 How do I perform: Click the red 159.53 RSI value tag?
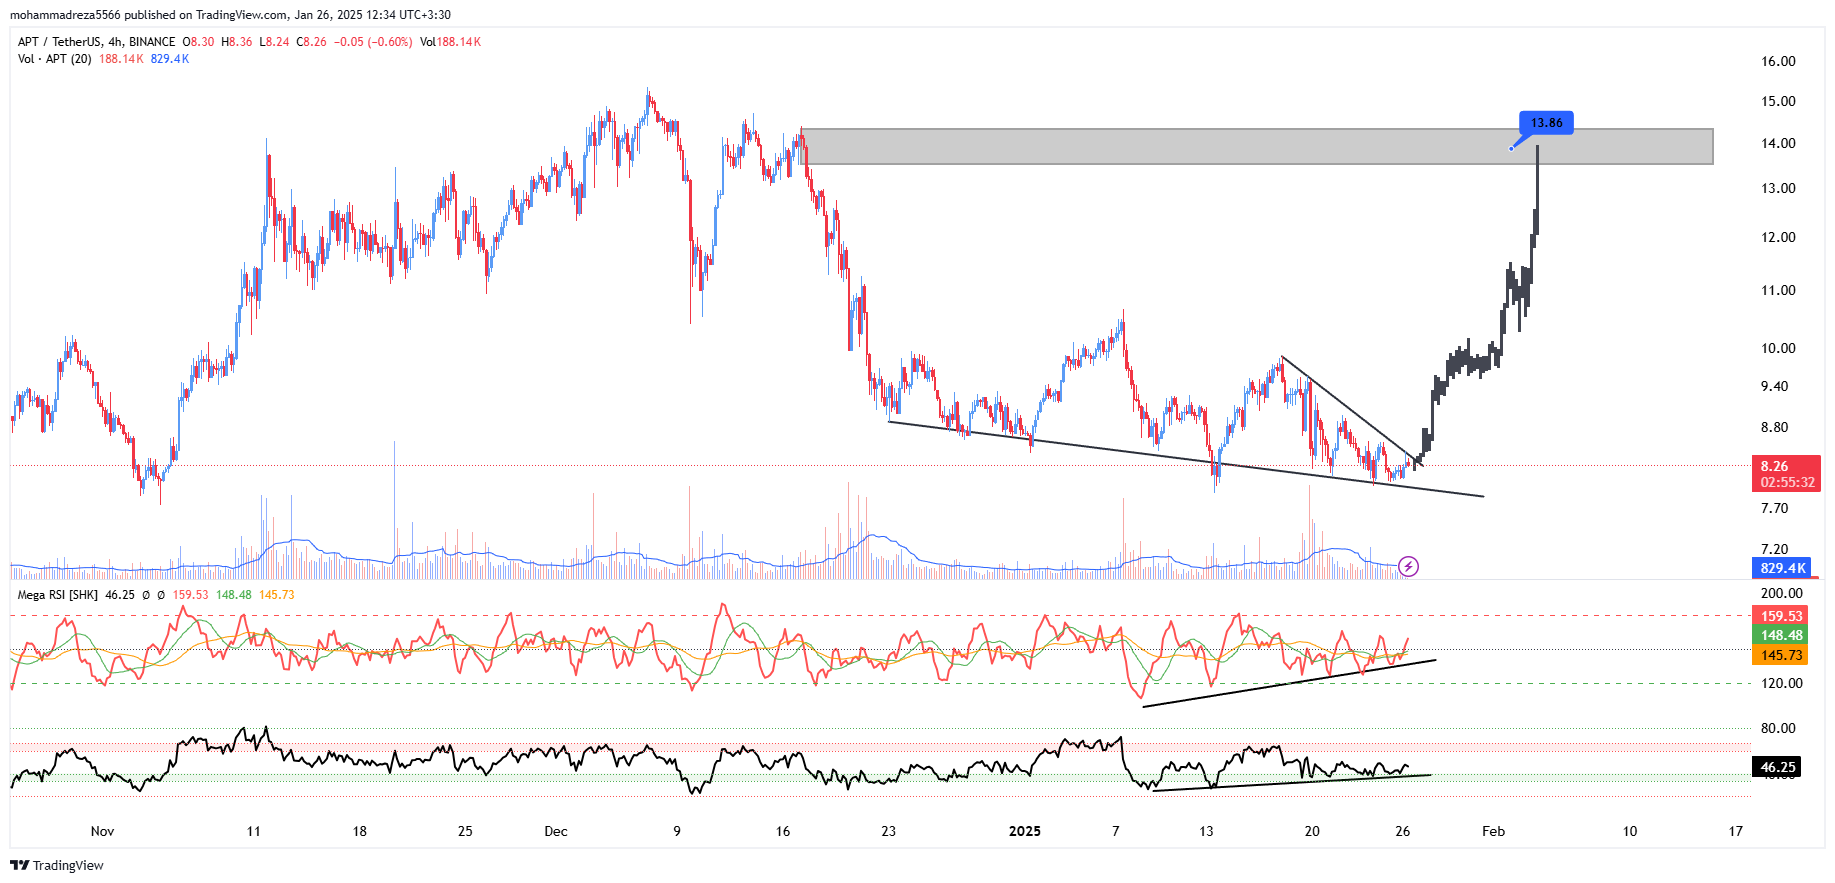pos(1781,616)
